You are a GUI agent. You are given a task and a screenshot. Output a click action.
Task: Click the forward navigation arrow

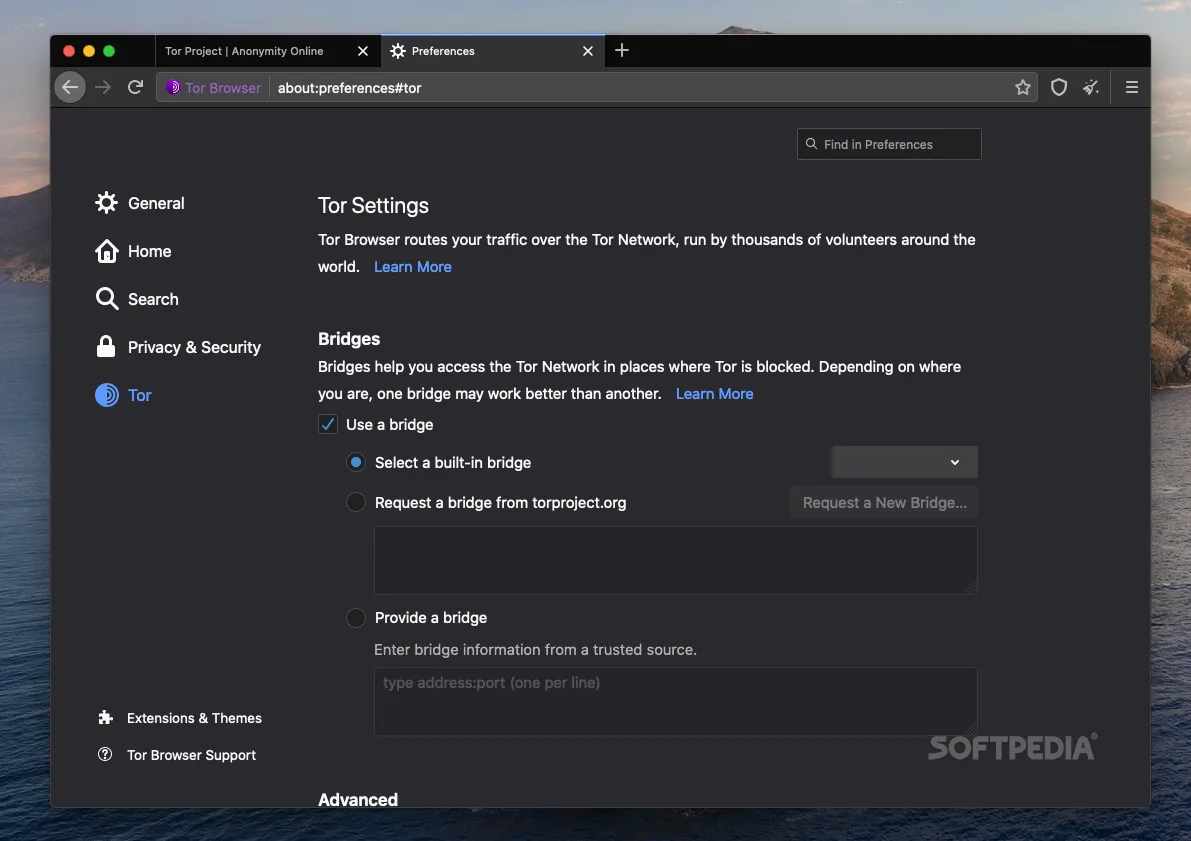point(103,87)
